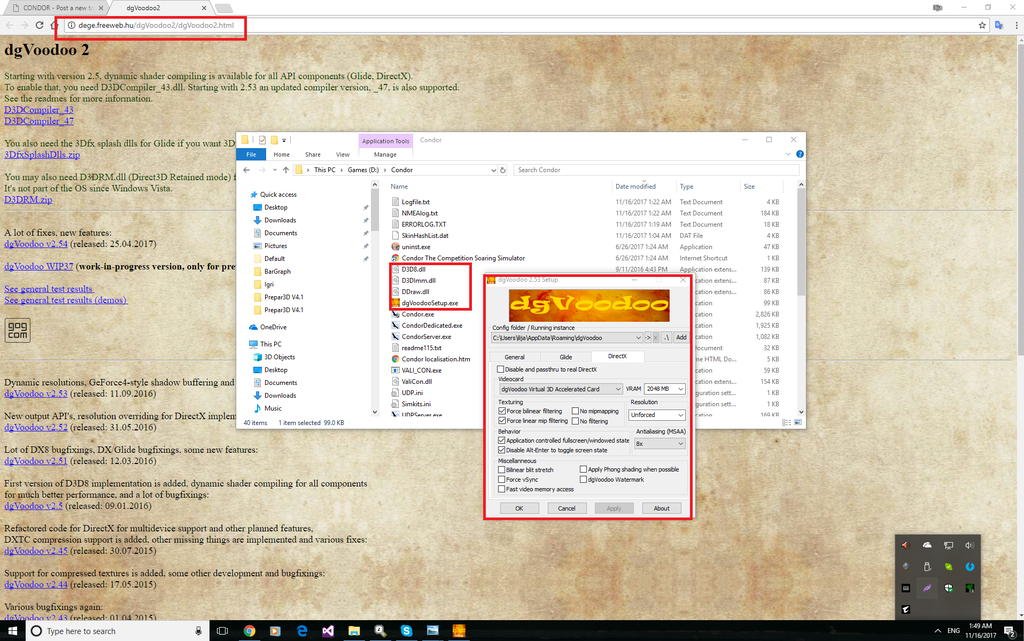Click the Search Condor field
This screenshot has height=641, width=1024.
point(656,170)
